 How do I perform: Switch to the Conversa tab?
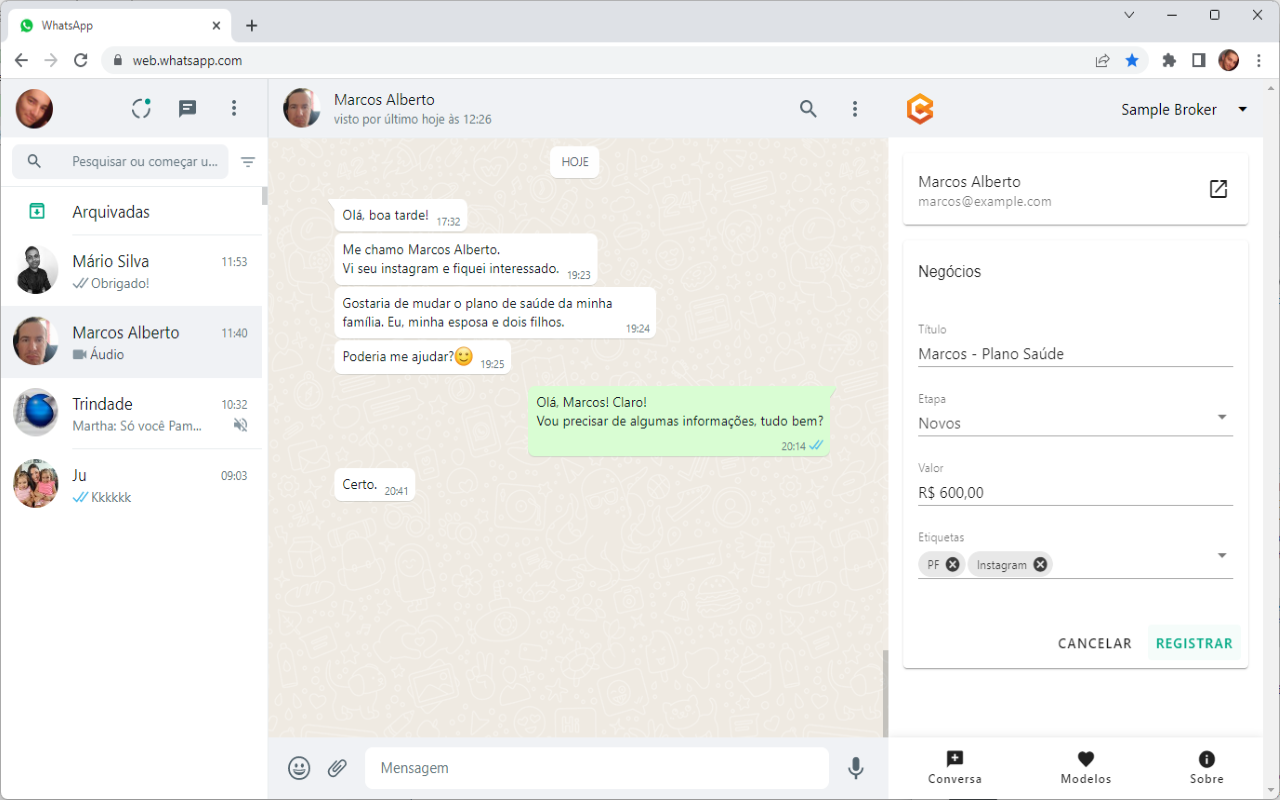(955, 767)
